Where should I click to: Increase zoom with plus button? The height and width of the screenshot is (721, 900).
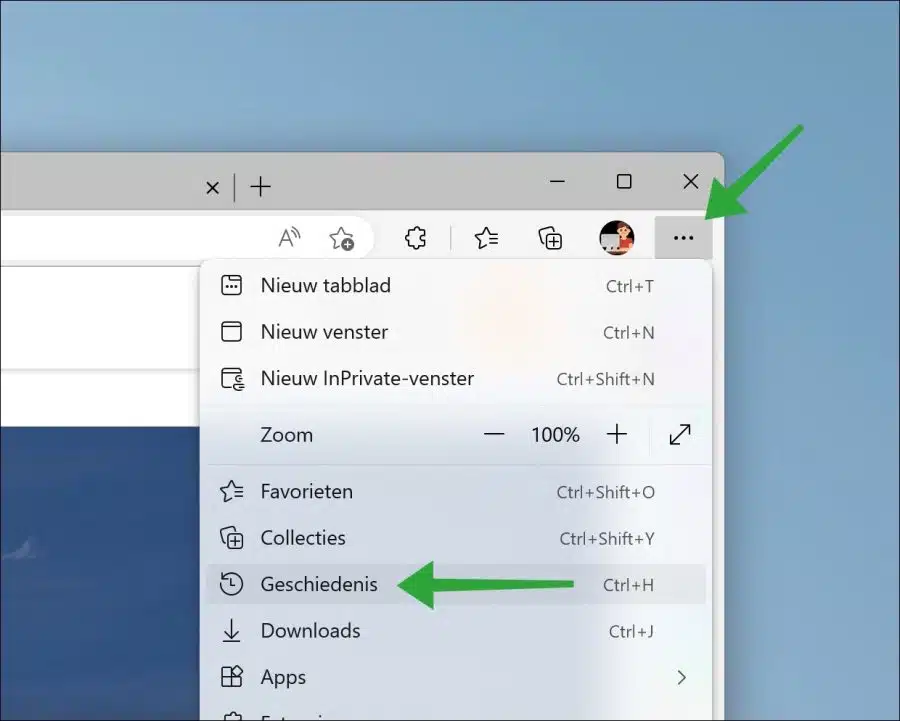pos(616,435)
